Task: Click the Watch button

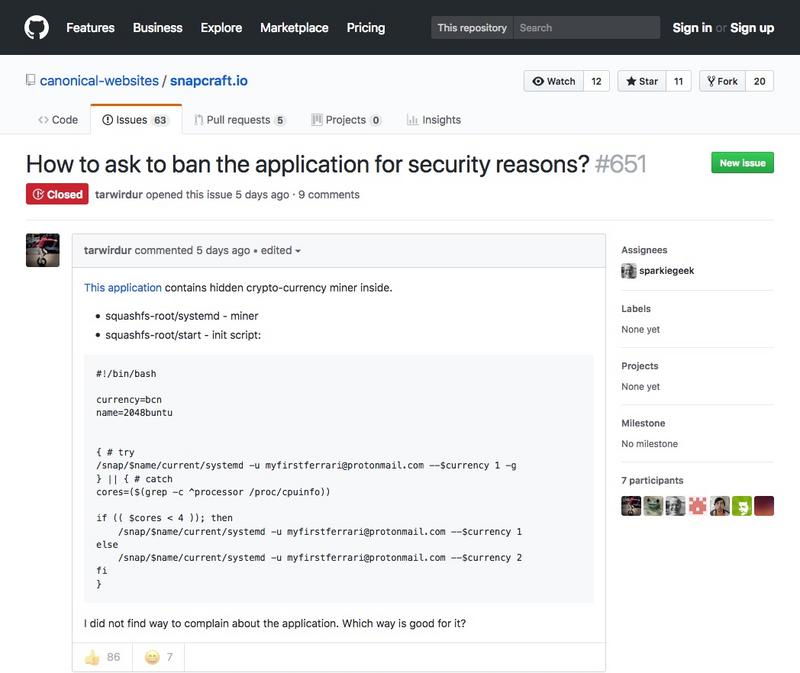Action: coord(554,81)
